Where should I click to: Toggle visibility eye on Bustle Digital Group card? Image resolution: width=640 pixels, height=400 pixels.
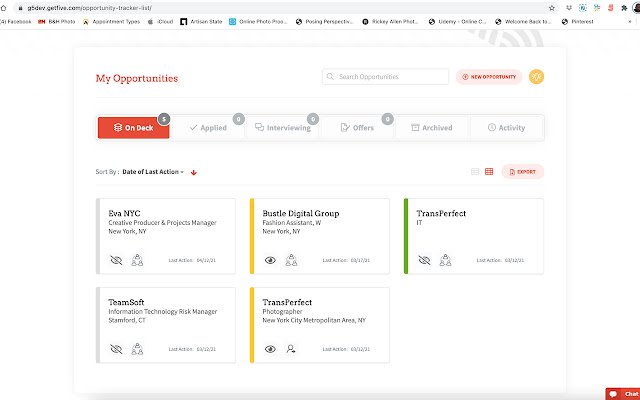(x=270, y=260)
